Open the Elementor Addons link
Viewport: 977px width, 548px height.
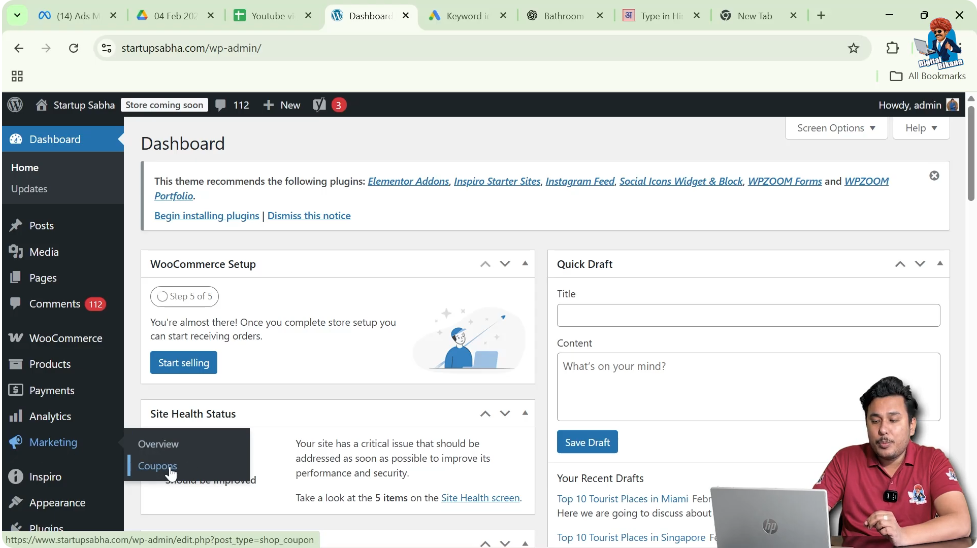point(408,181)
